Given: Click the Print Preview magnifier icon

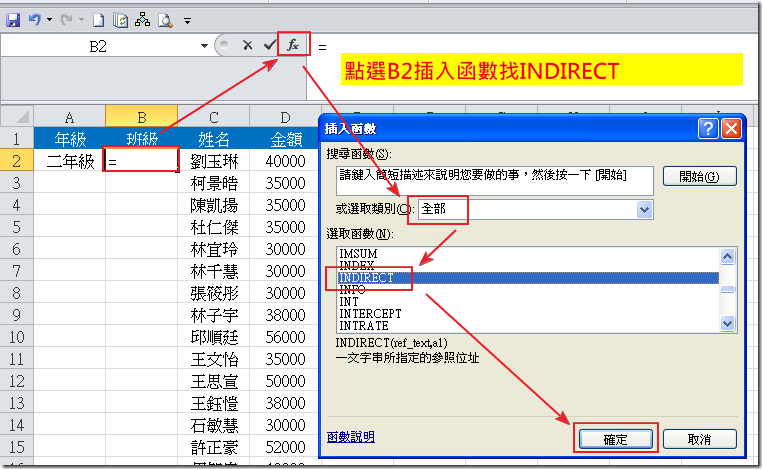Looking at the screenshot, I should [x=165, y=20].
